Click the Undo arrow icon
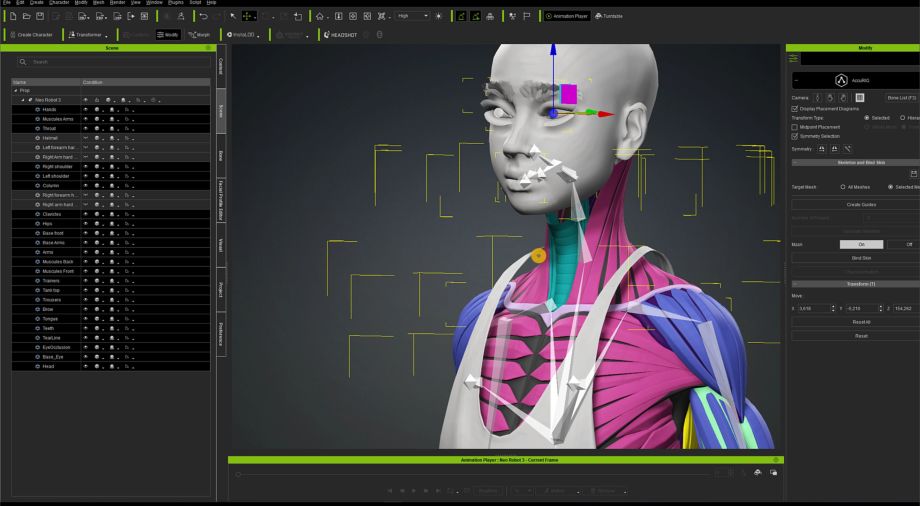The height and width of the screenshot is (506, 920). pos(203,16)
